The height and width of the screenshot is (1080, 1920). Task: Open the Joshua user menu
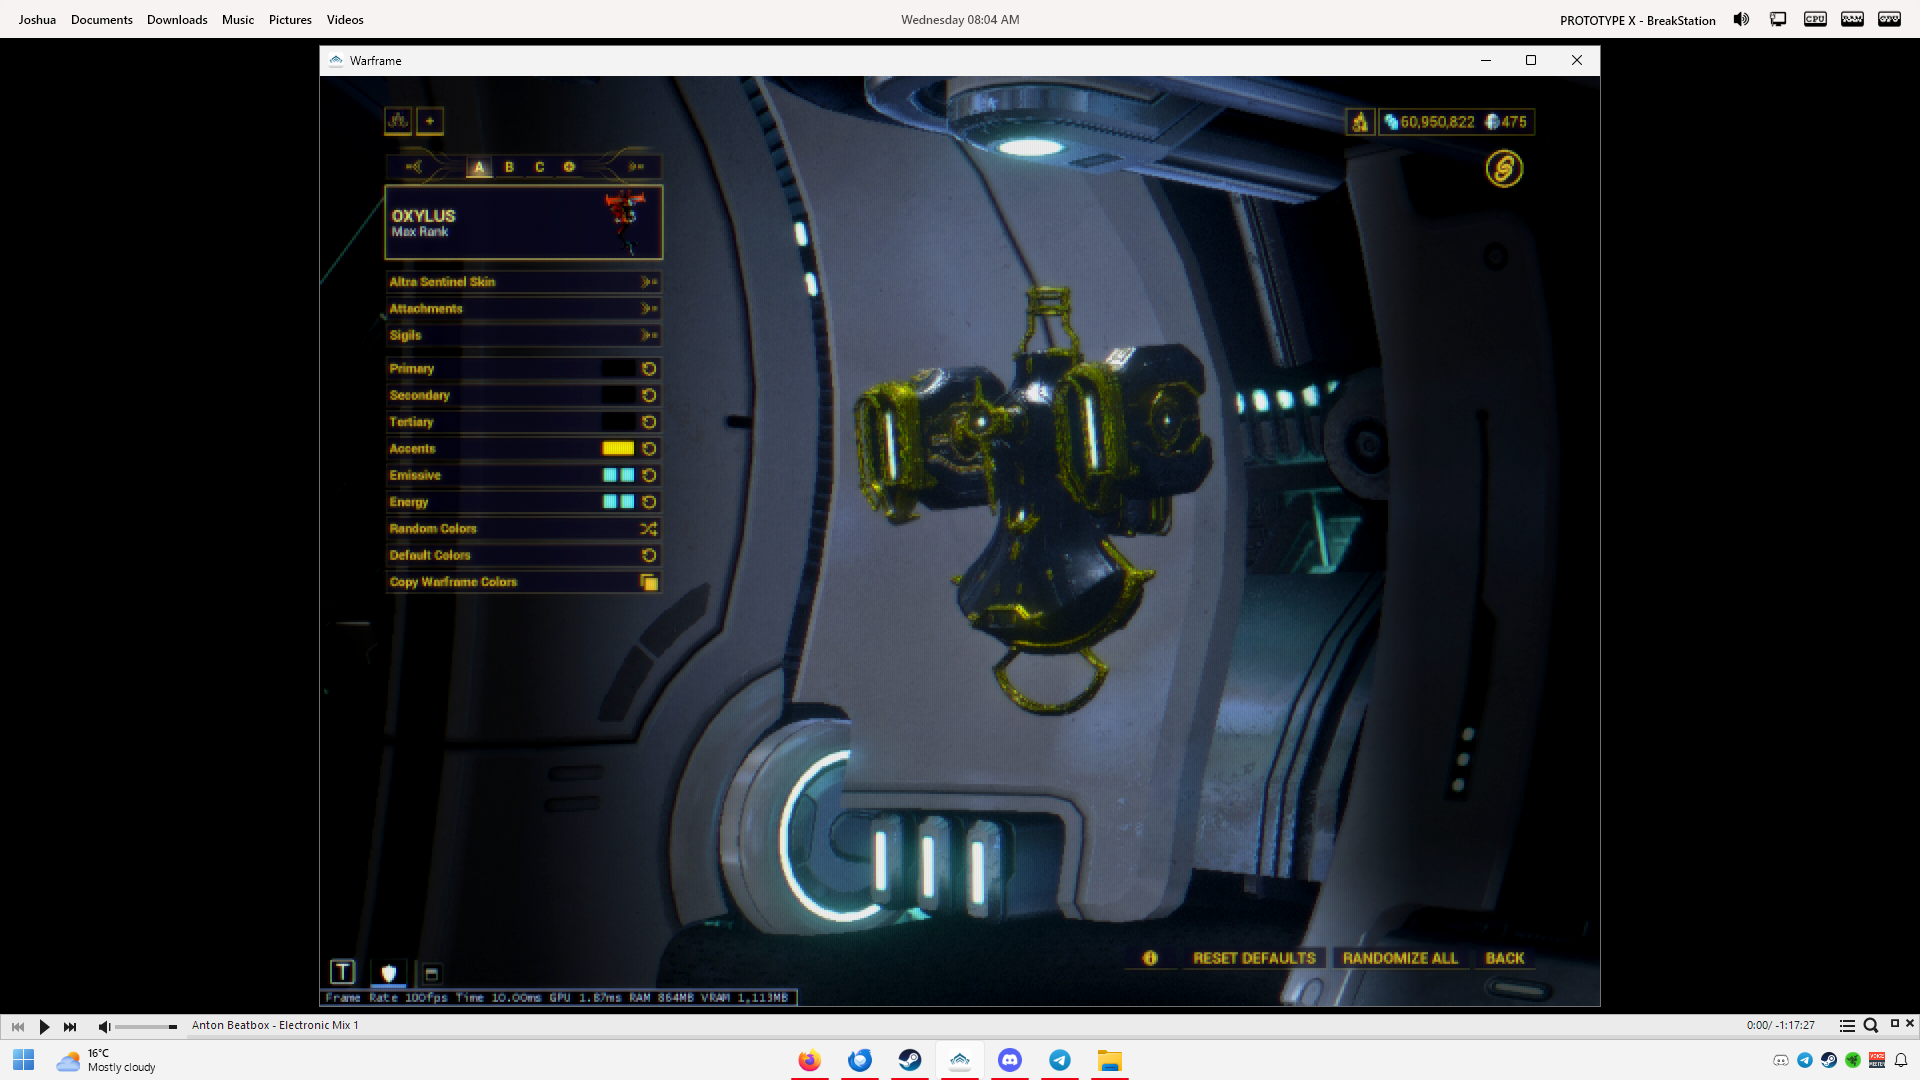pyautogui.click(x=37, y=20)
